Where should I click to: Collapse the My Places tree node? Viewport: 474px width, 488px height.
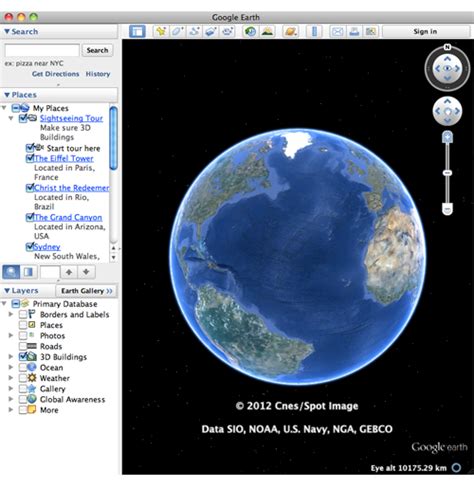[x=4, y=108]
